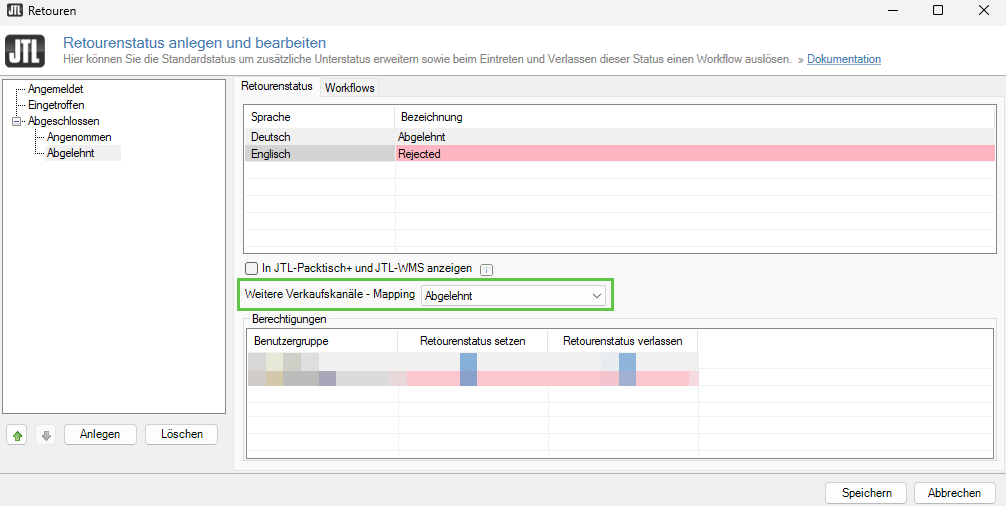
Task: Select the Retourenstatus tab
Action: pos(277,87)
